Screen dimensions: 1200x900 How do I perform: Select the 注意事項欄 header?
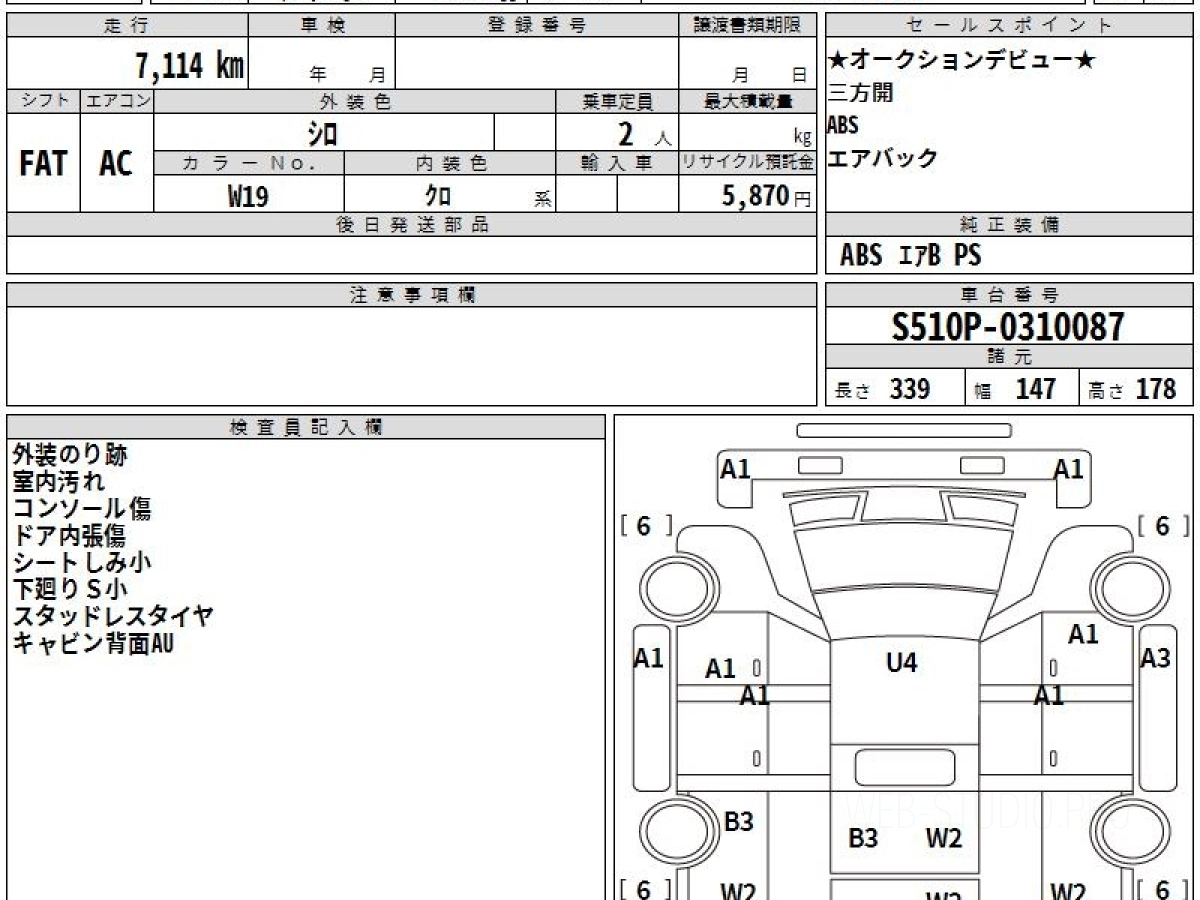click(x=412, y=295)
